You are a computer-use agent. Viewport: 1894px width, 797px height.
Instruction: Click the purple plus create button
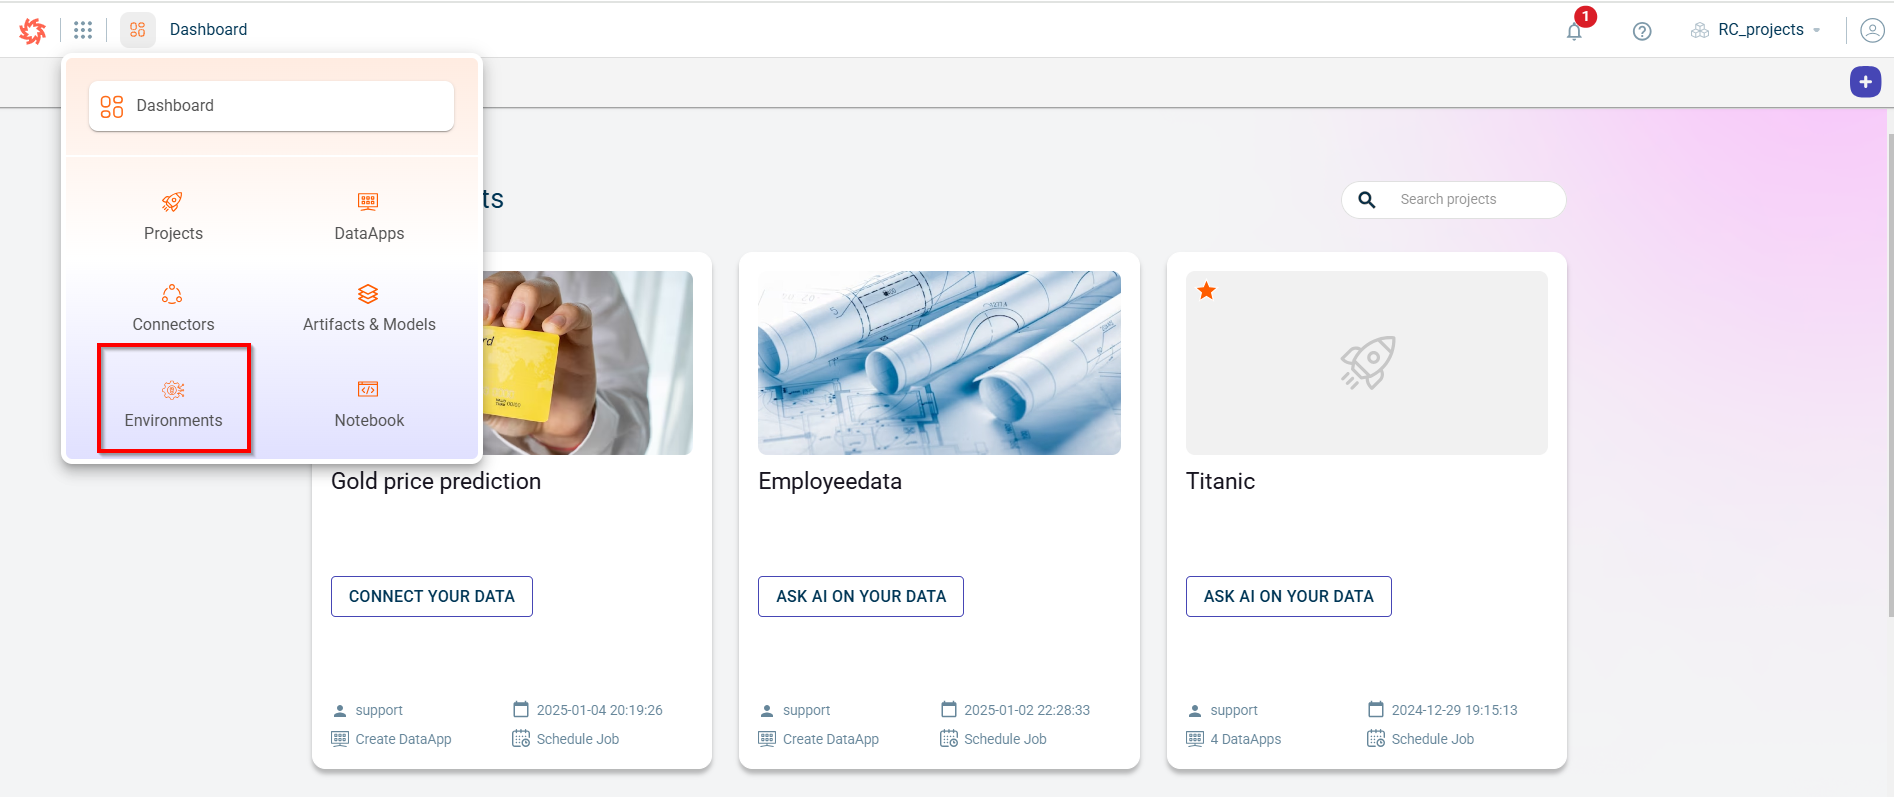tap(1865, 82)
